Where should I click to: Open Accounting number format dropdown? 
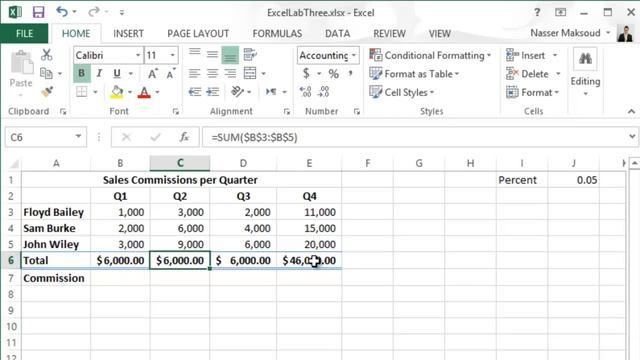[353, 55]
